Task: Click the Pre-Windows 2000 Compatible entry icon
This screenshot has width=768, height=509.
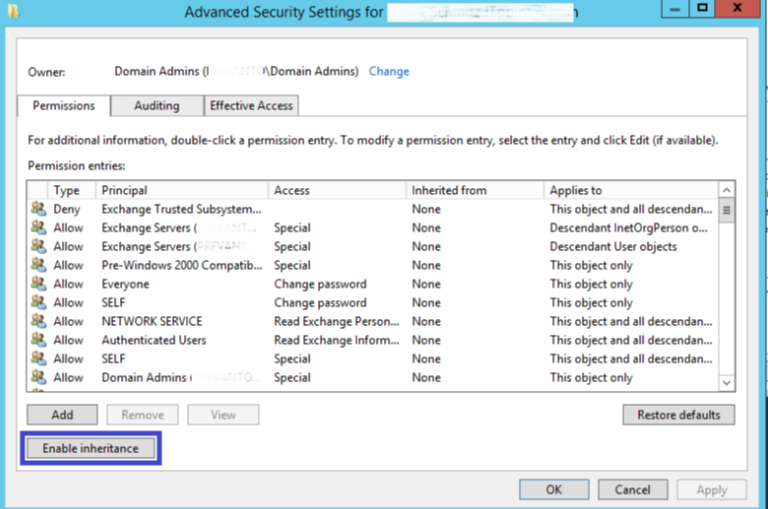Action: coord(38,265)
